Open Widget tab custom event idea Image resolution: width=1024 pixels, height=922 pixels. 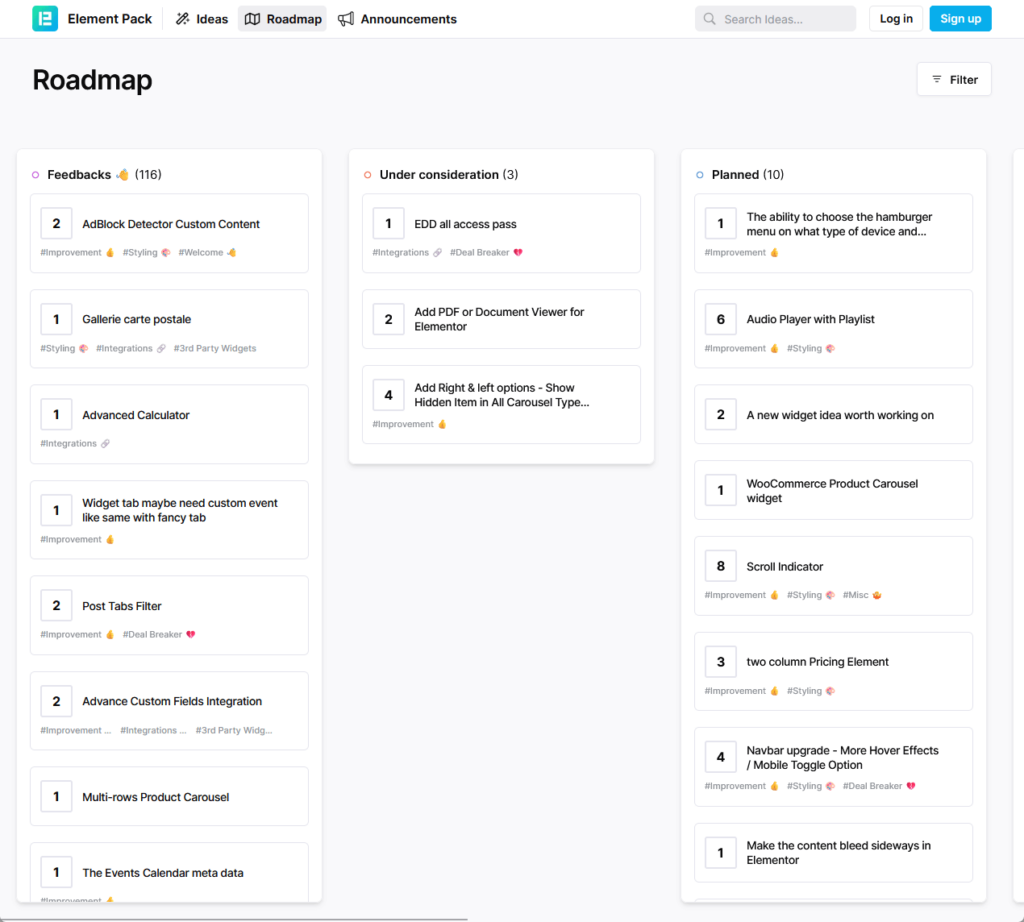click(x=180, y=510)
